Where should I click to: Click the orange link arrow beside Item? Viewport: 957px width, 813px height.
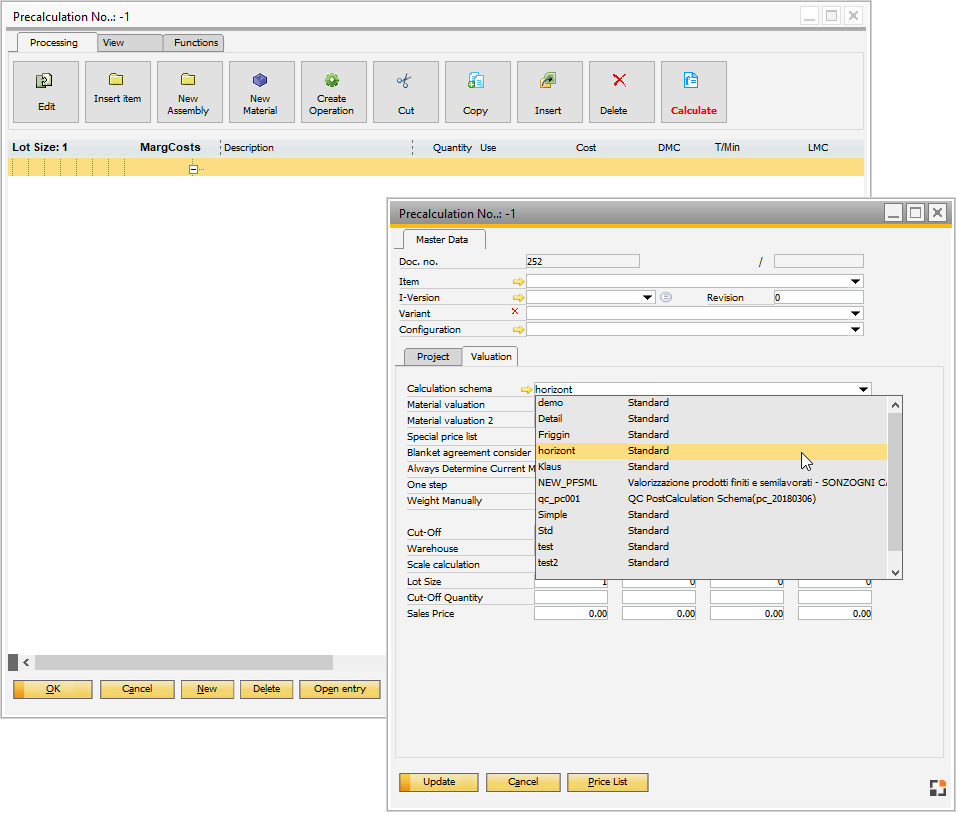[518, 281]
